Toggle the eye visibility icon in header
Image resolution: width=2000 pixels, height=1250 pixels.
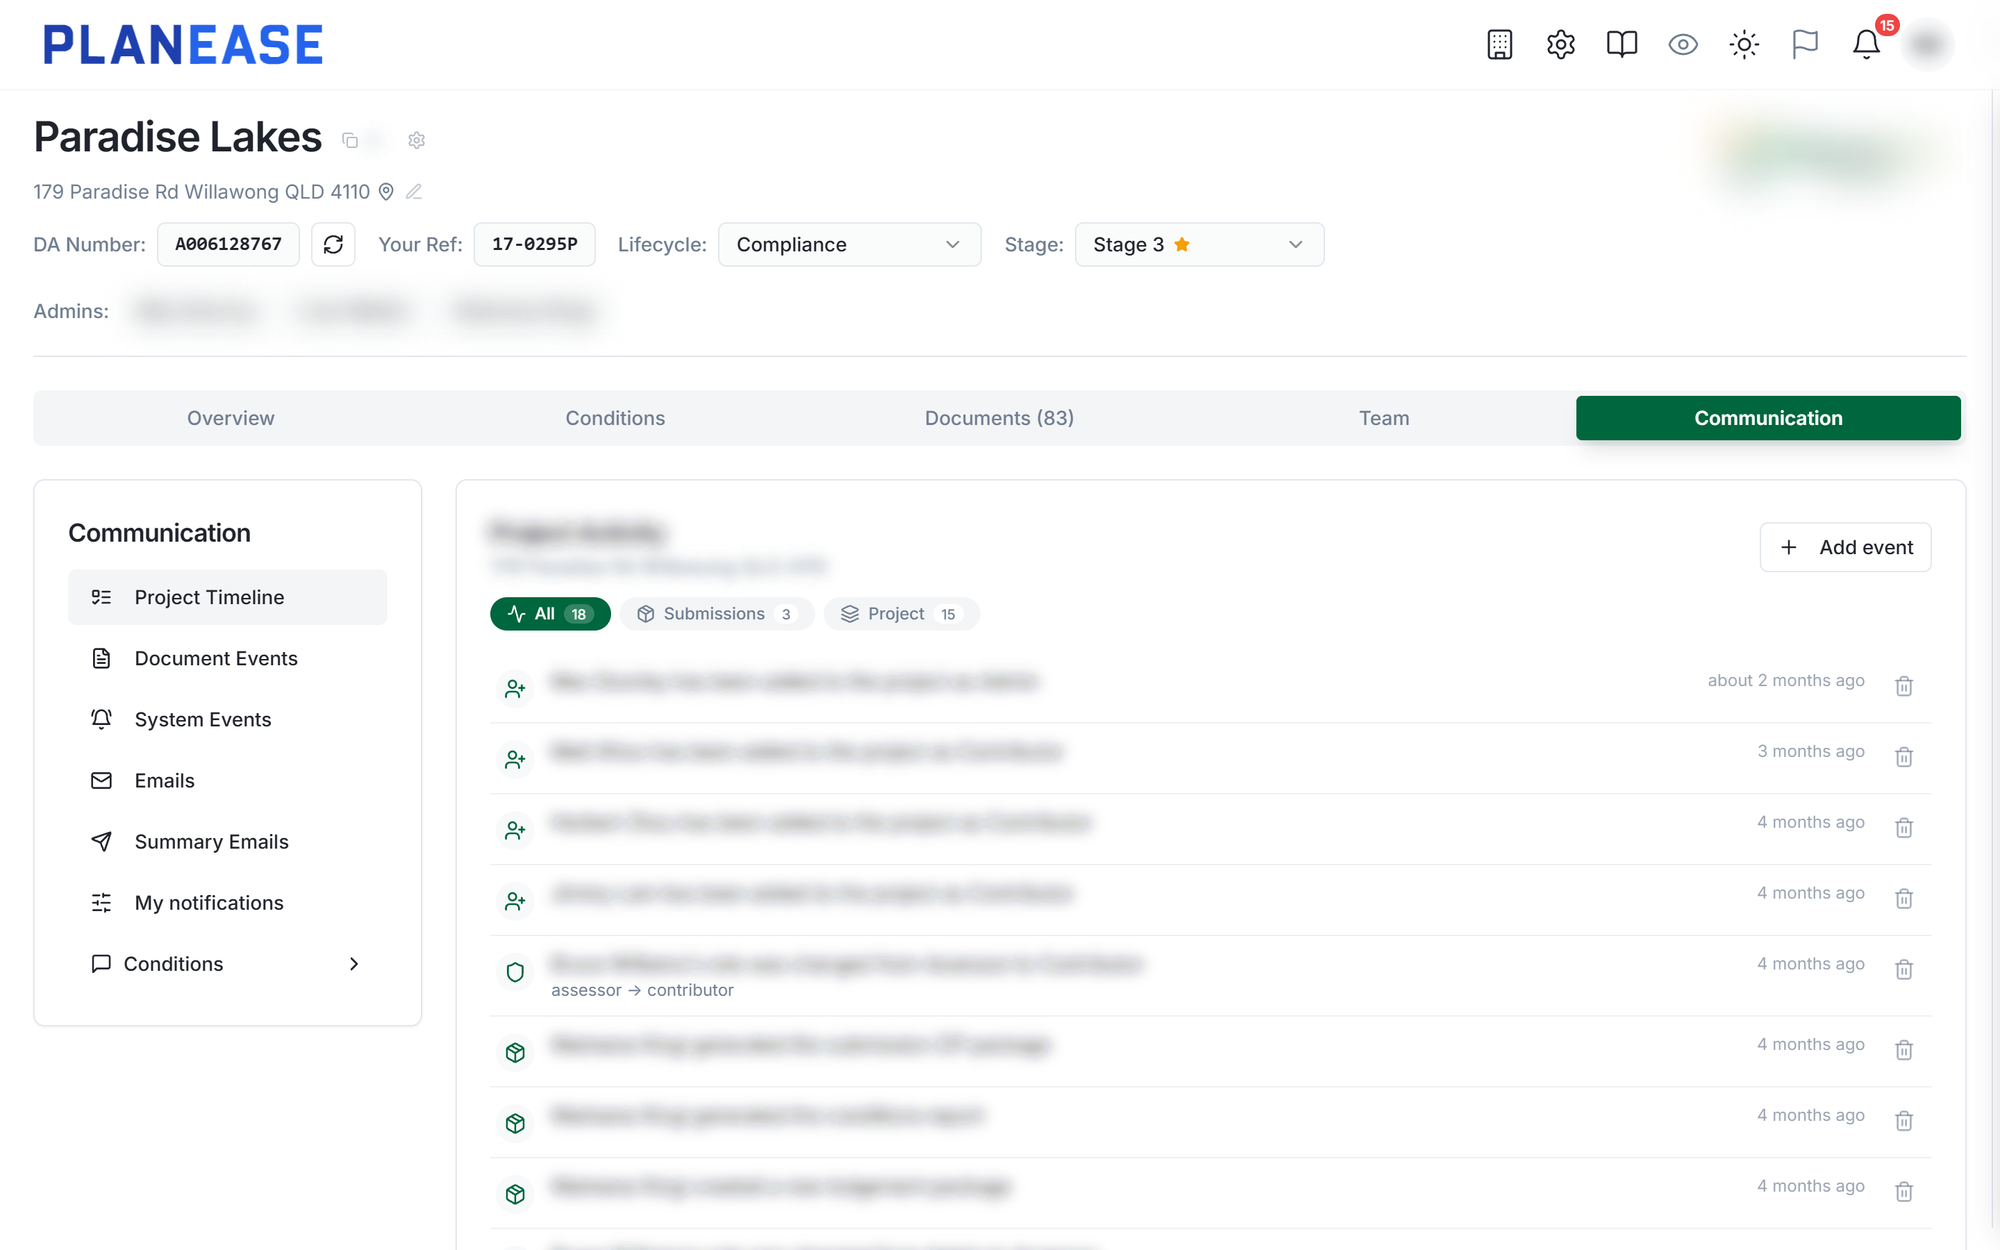[x=1683, y=44]
